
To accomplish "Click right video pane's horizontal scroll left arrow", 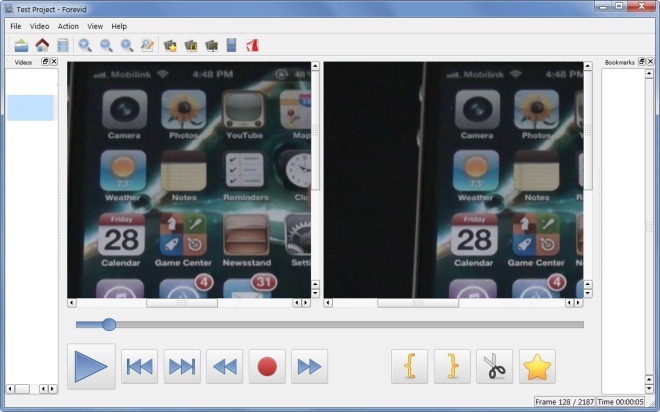I will (328, 303).
